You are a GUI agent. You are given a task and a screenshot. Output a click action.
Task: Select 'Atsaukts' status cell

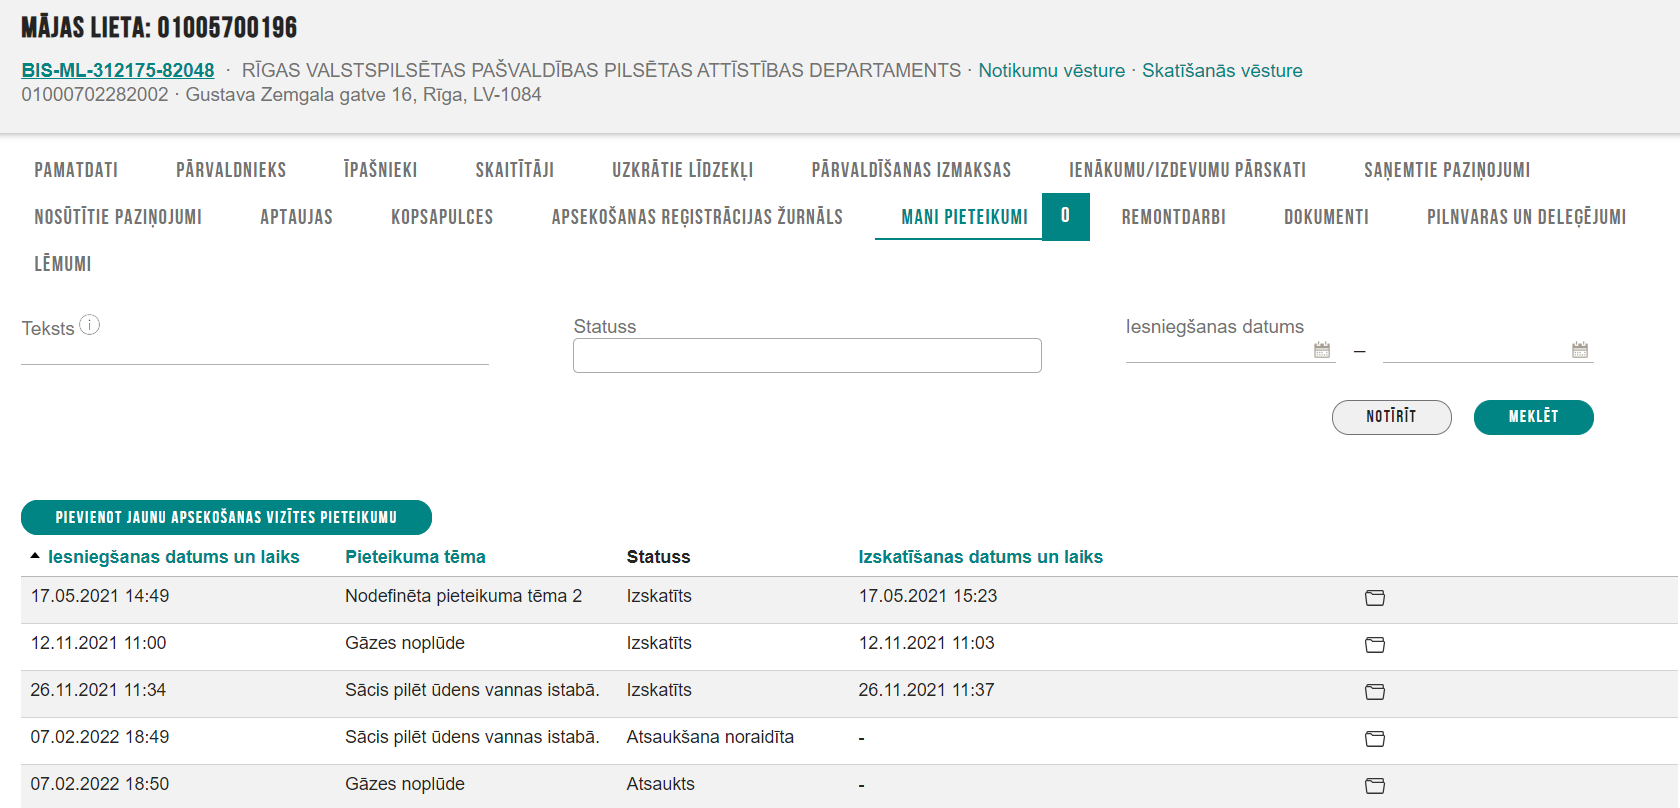pyautogui.click(x=660, y=784)
